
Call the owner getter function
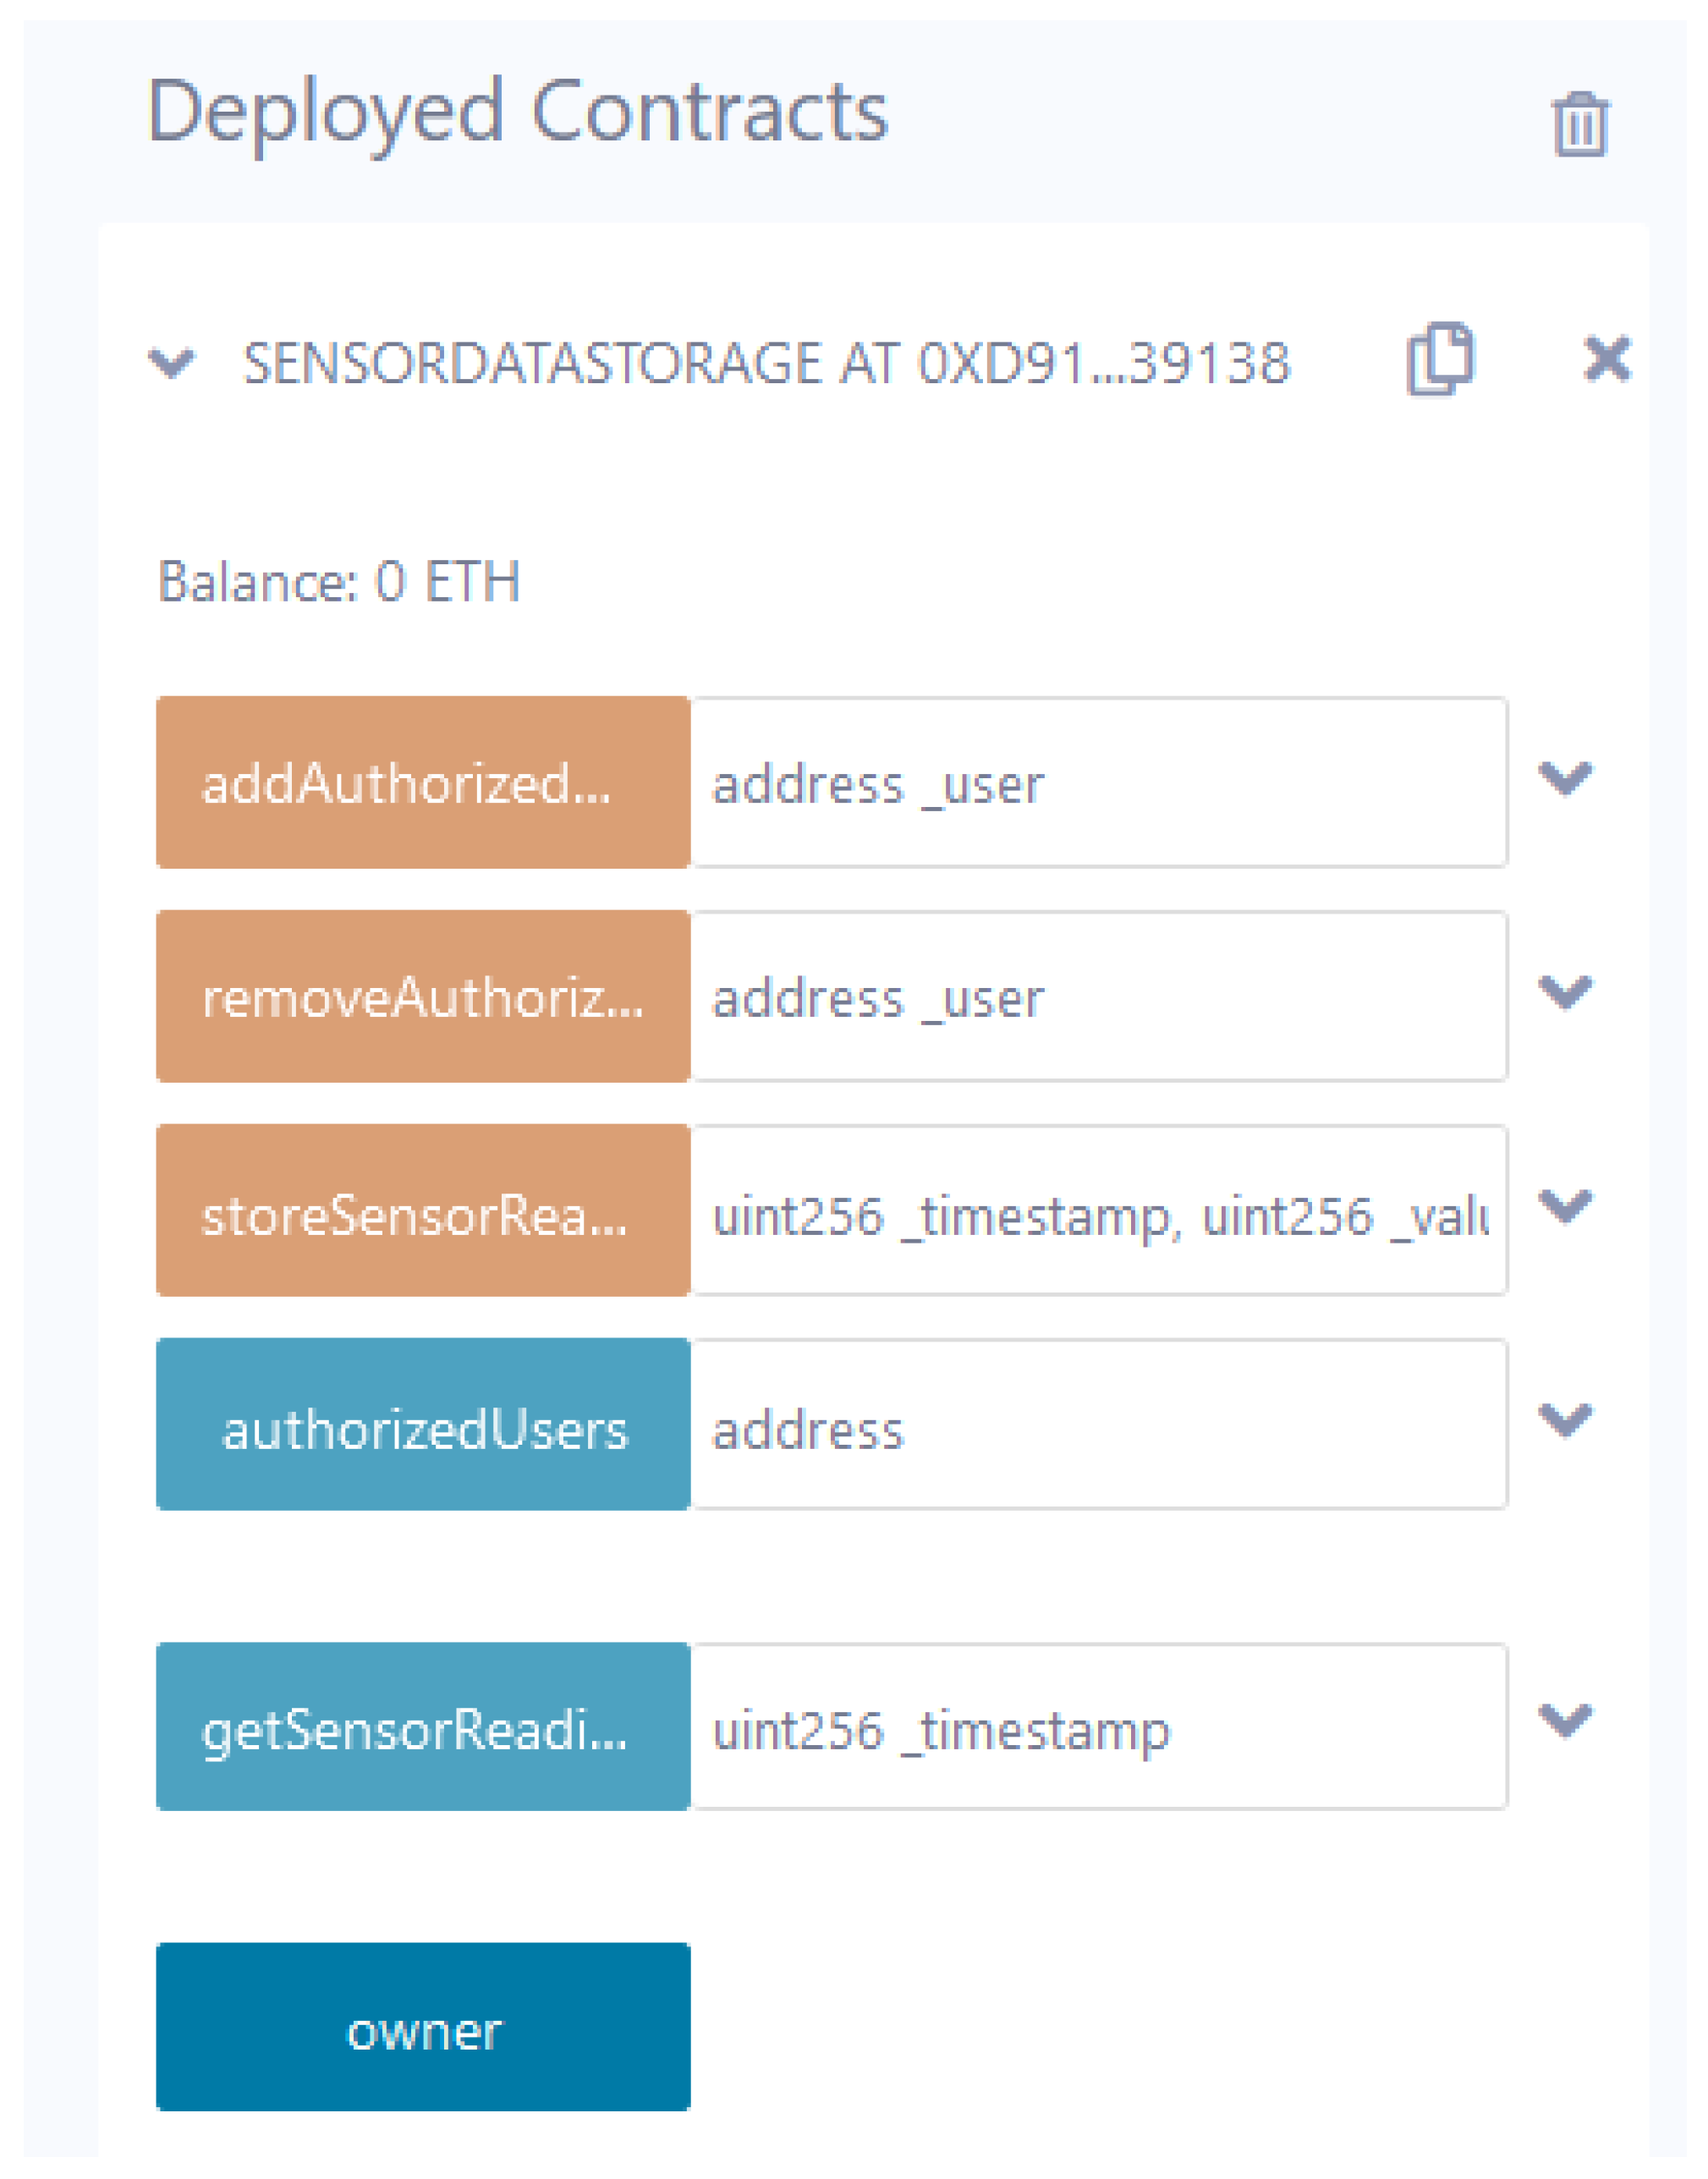[422, 2027]
